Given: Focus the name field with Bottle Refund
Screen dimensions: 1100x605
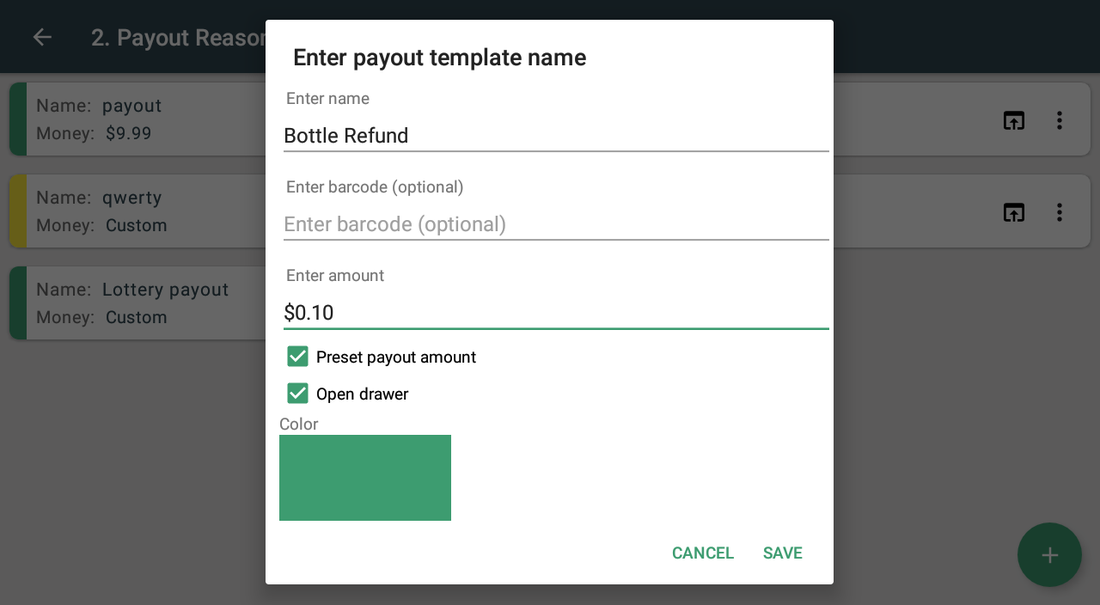Looking at the screenshot, I should pos(556,135).
